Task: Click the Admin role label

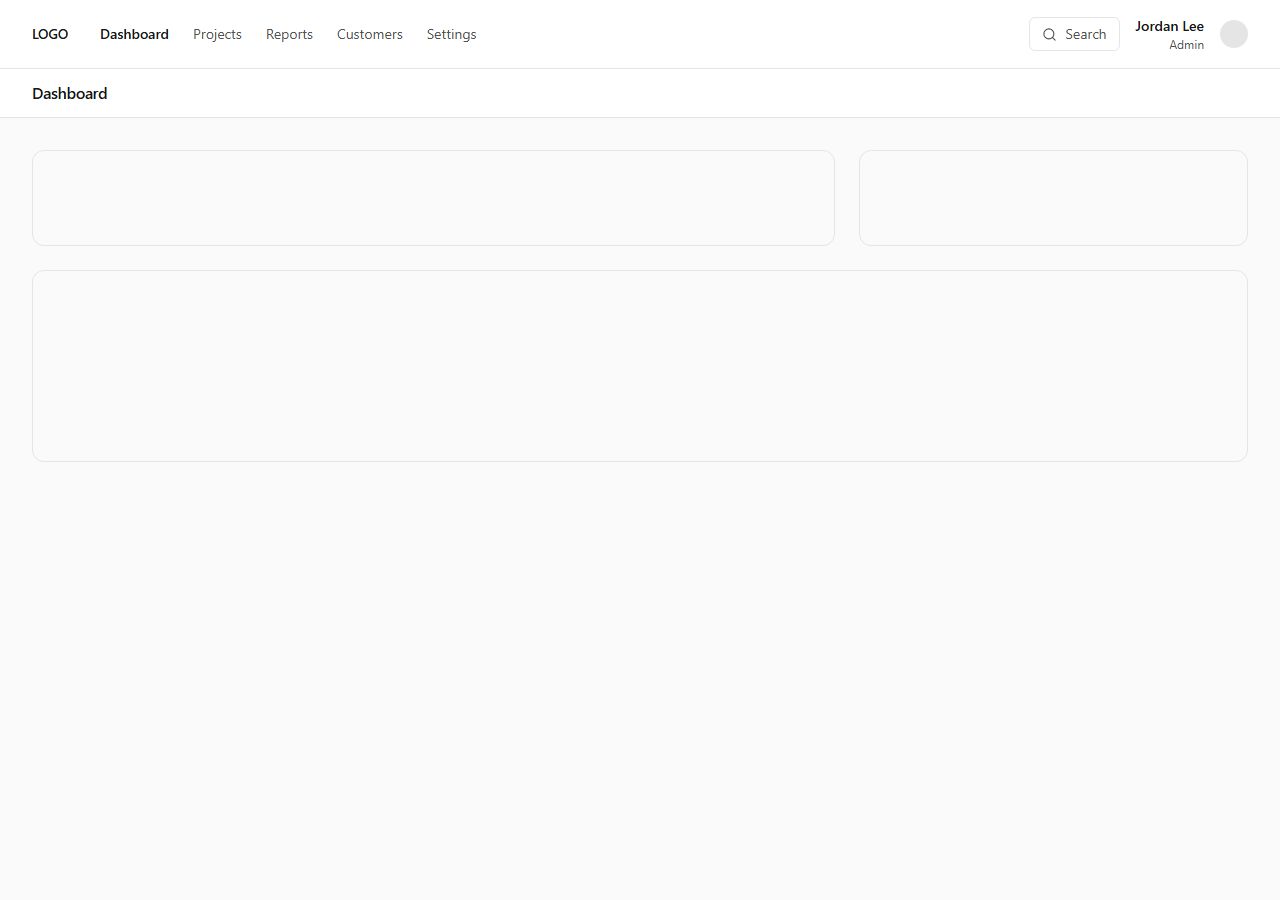Action: click(x=1186, y=45)
